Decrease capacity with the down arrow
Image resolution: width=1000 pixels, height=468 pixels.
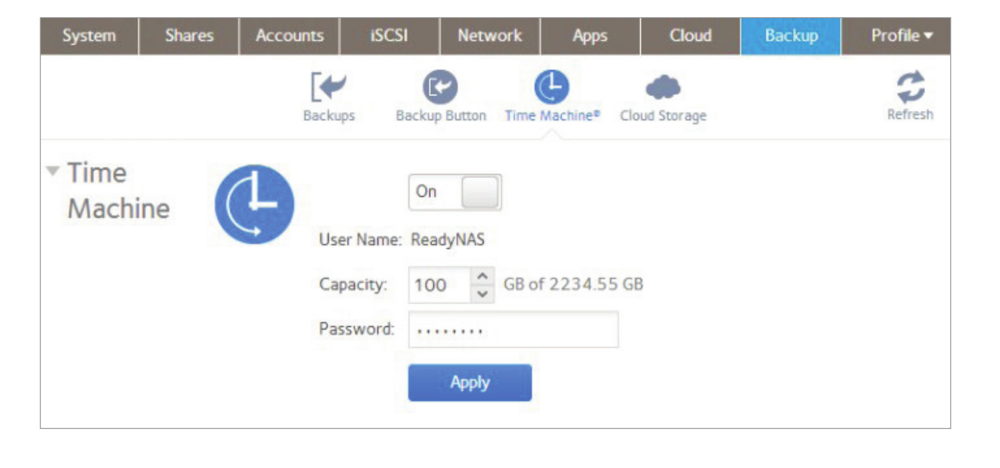coord(482,293)
